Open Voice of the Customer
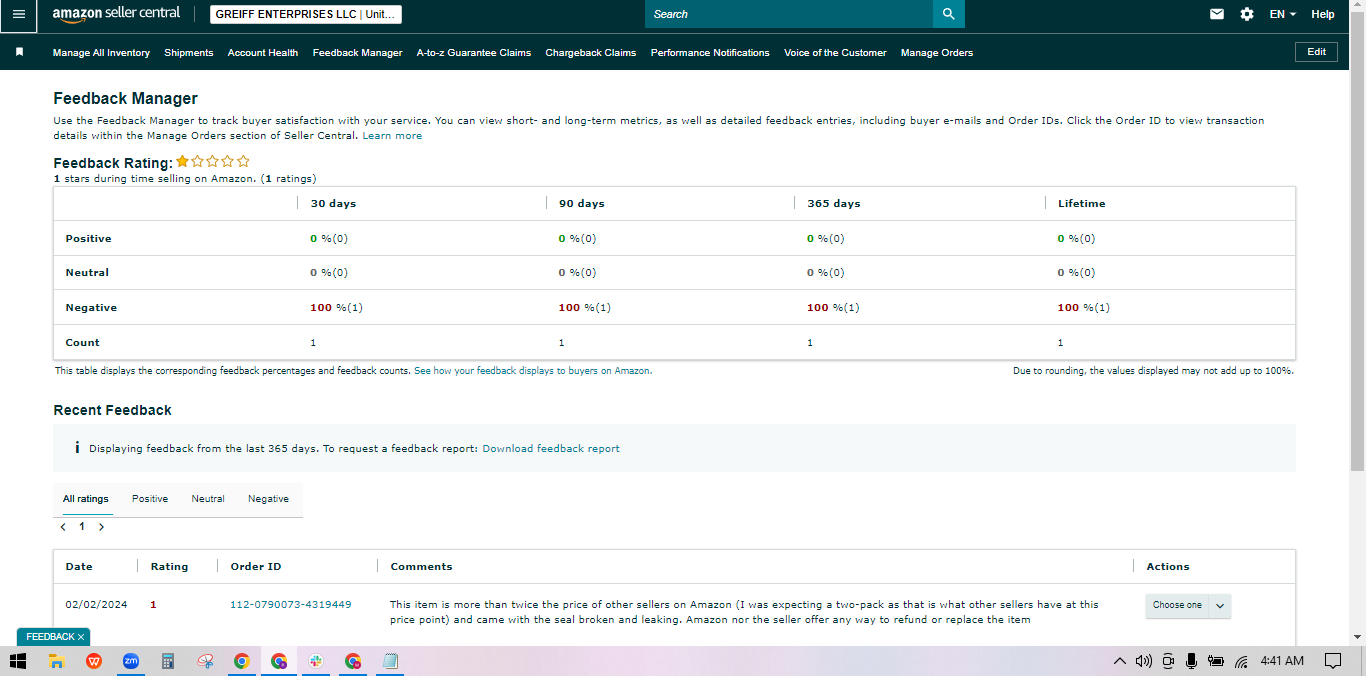Image resolution: width=1366 pixels, height=676 pixels. (x=835, y=53)
